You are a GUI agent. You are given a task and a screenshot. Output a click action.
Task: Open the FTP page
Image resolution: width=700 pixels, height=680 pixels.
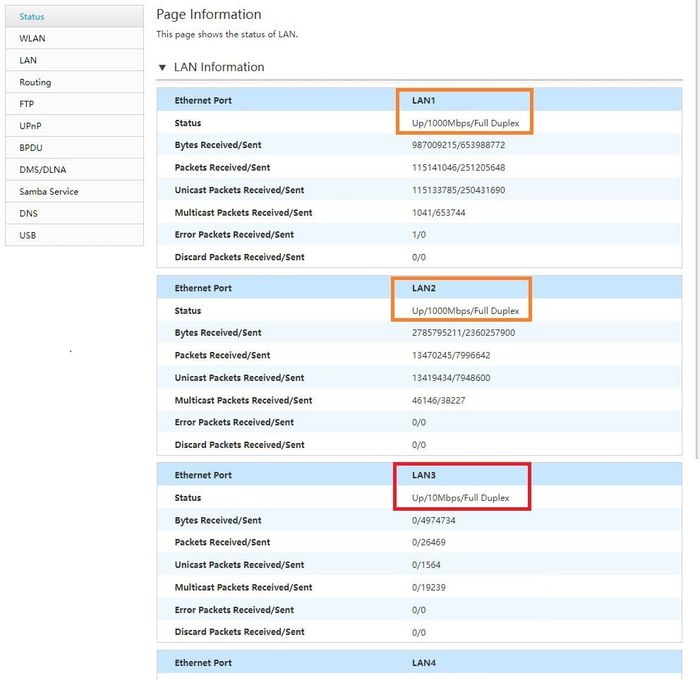pyautogui.click(x=75, y=104)
